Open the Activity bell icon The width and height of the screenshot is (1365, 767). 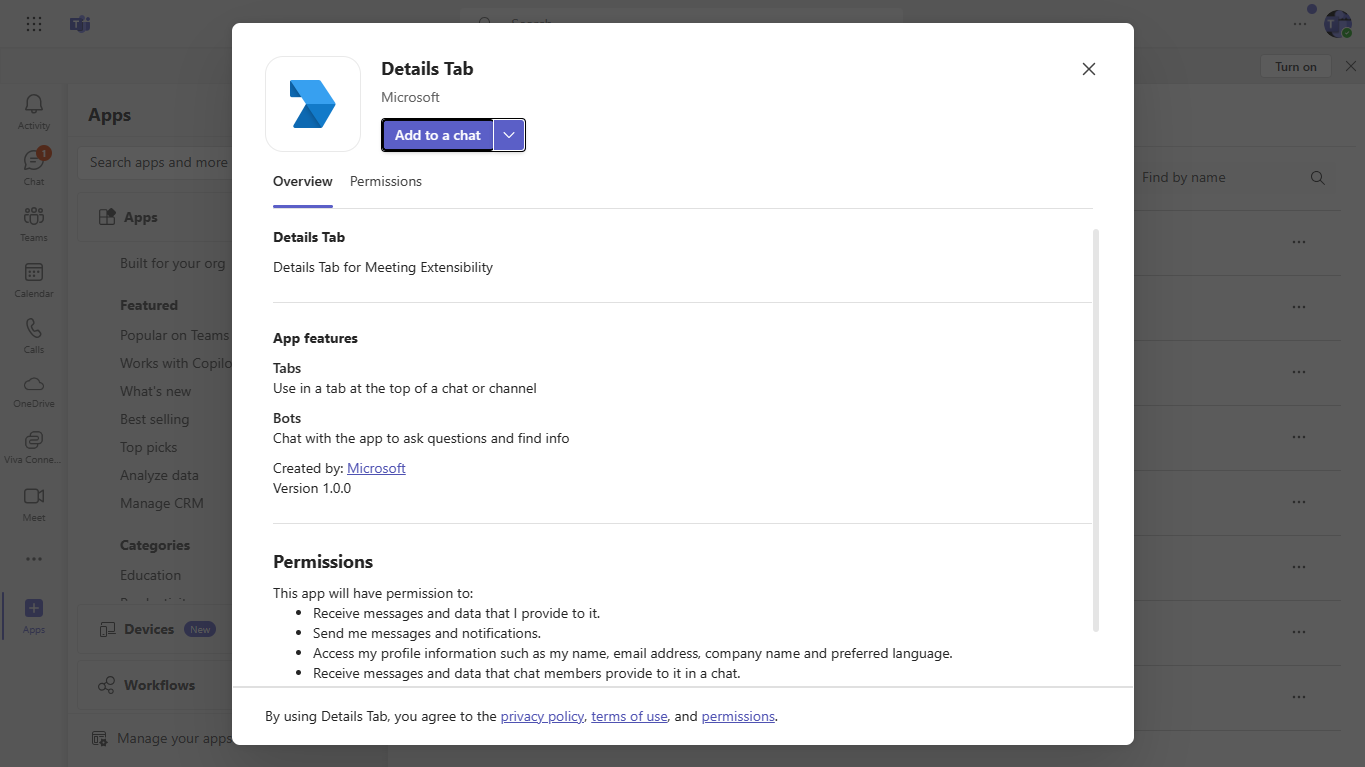[x=34, y=111]
